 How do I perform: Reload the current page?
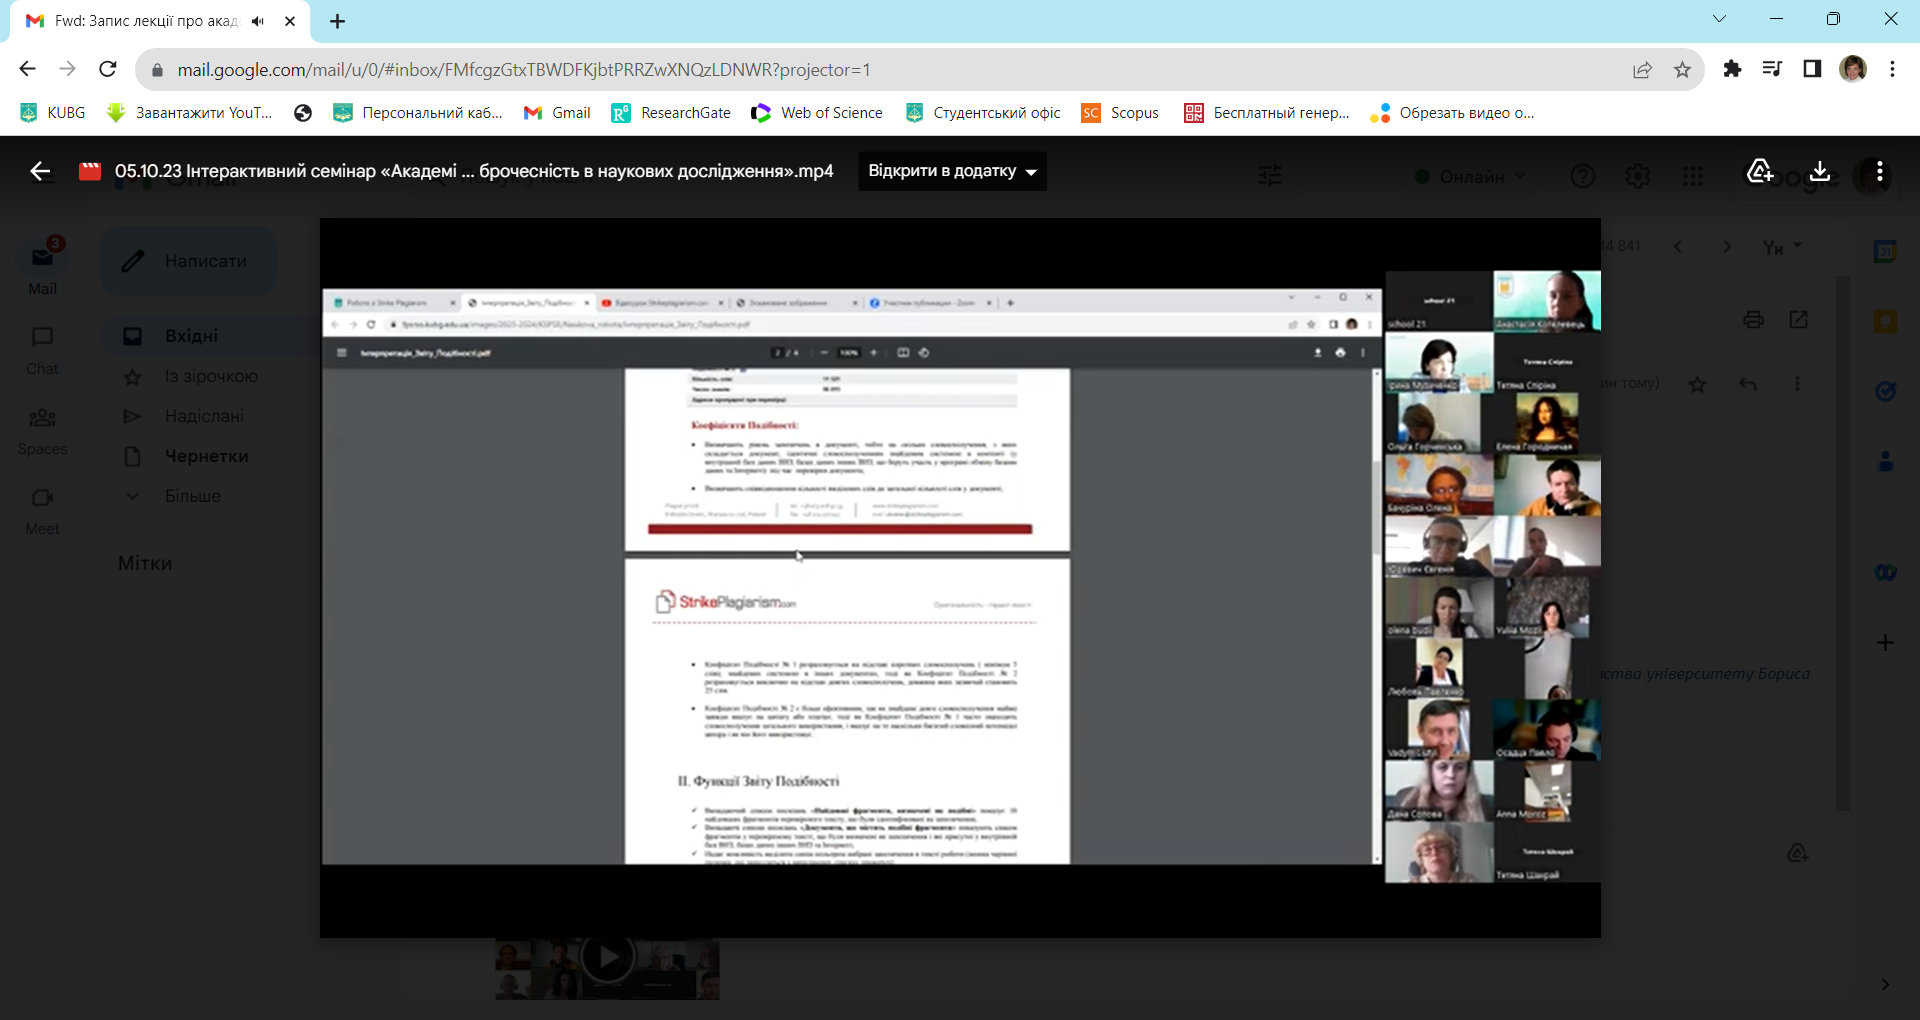click(108, 69)
